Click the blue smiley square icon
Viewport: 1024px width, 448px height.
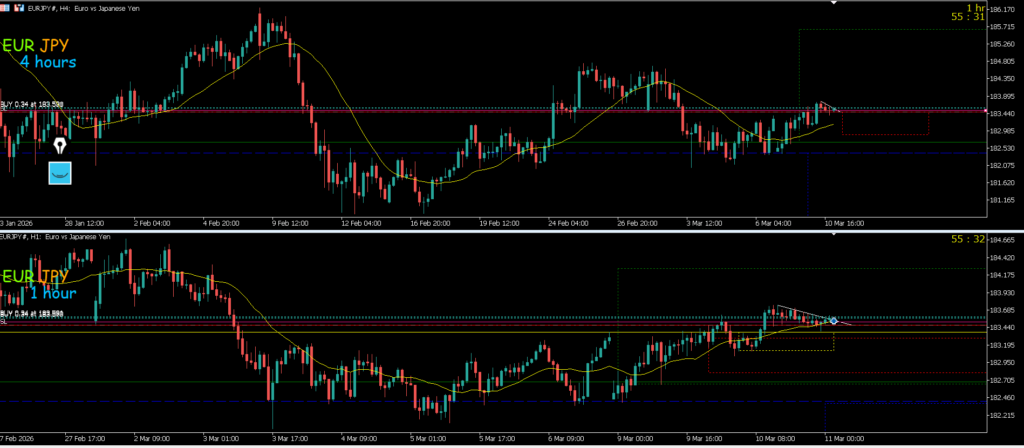[61, 173]
